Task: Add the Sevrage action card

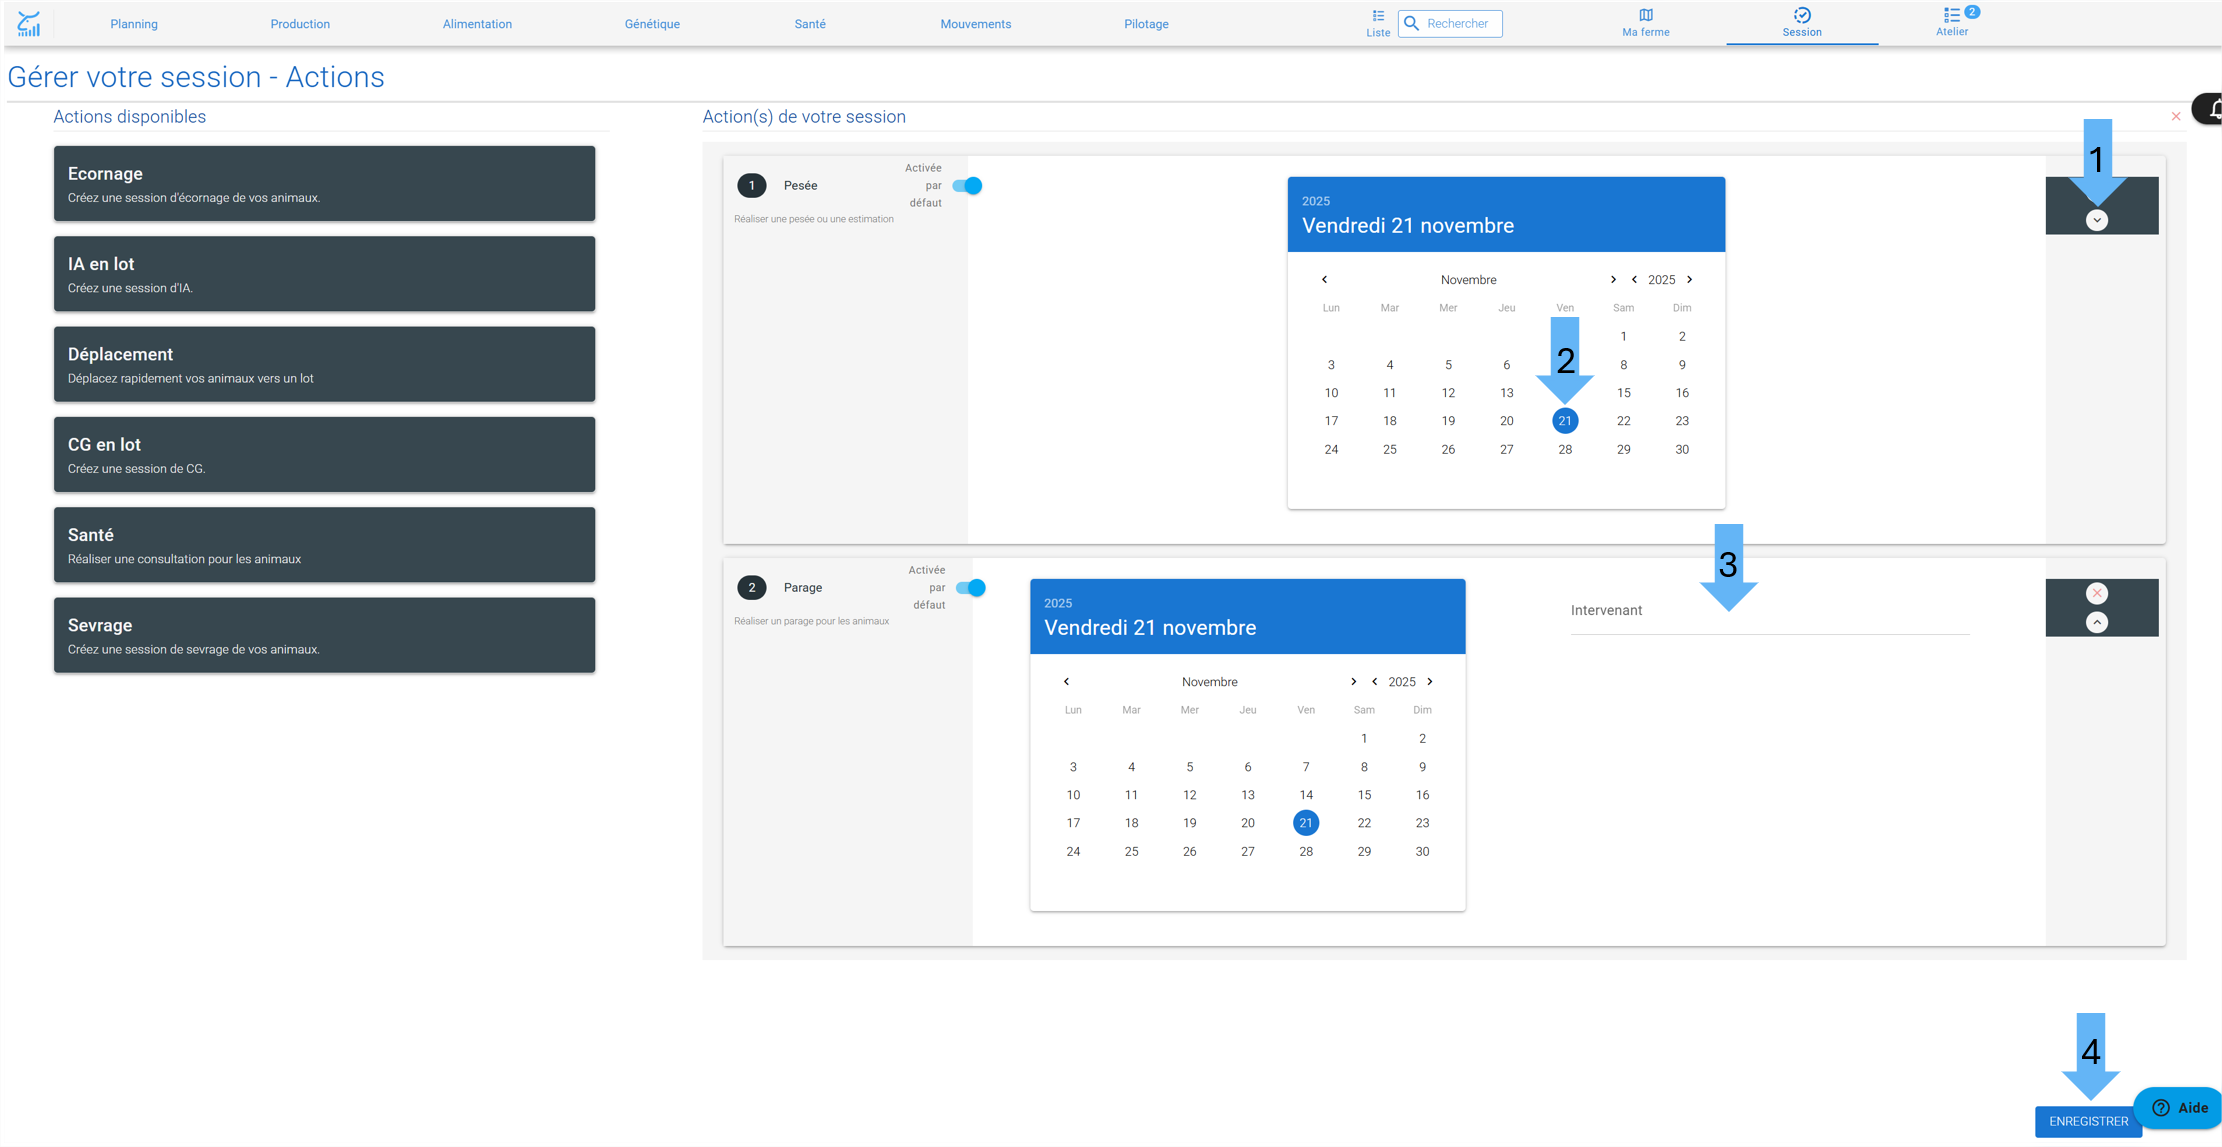Action: click(324, 635)
